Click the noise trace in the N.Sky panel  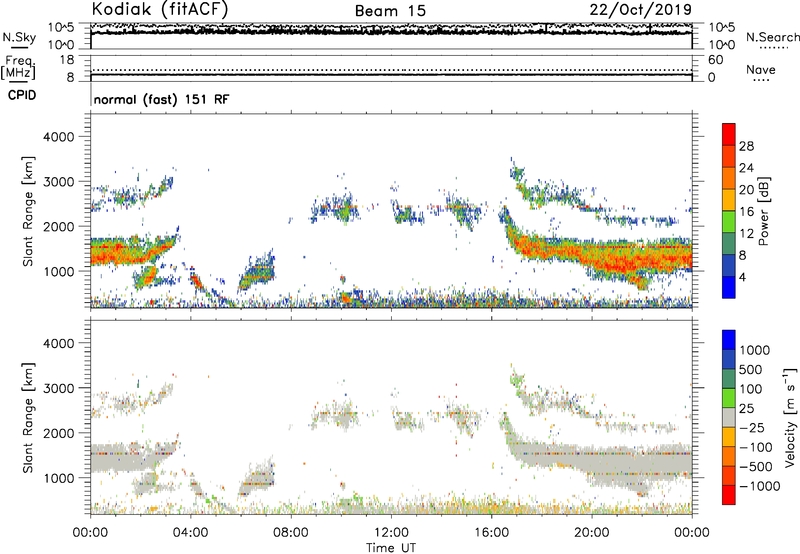391,32
